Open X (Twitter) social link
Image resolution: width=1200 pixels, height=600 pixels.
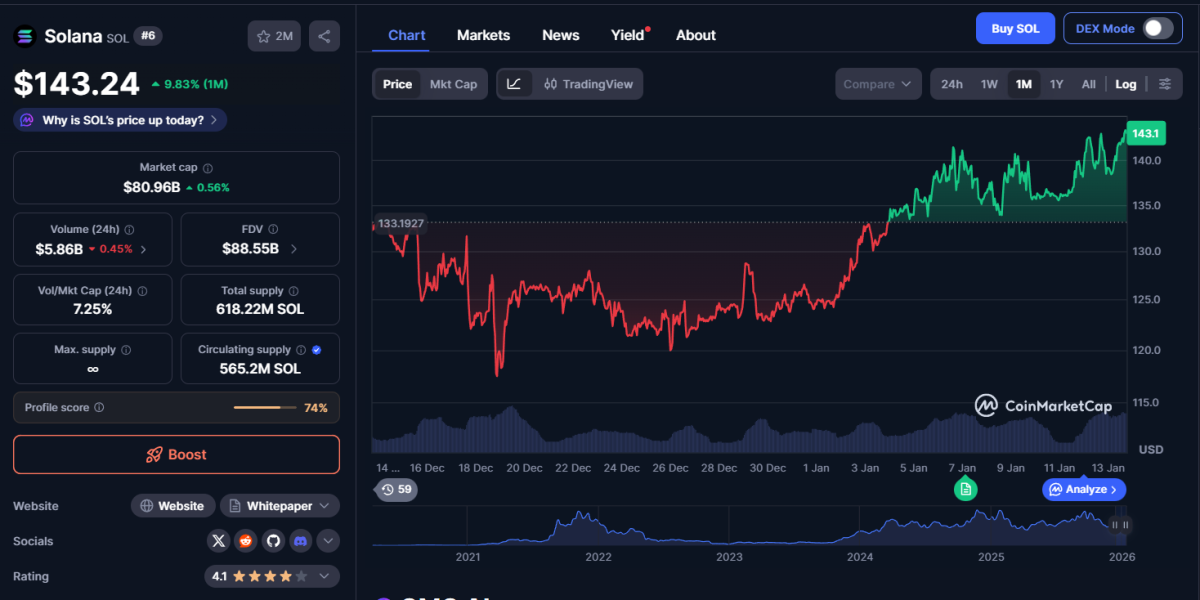(219, 541)
